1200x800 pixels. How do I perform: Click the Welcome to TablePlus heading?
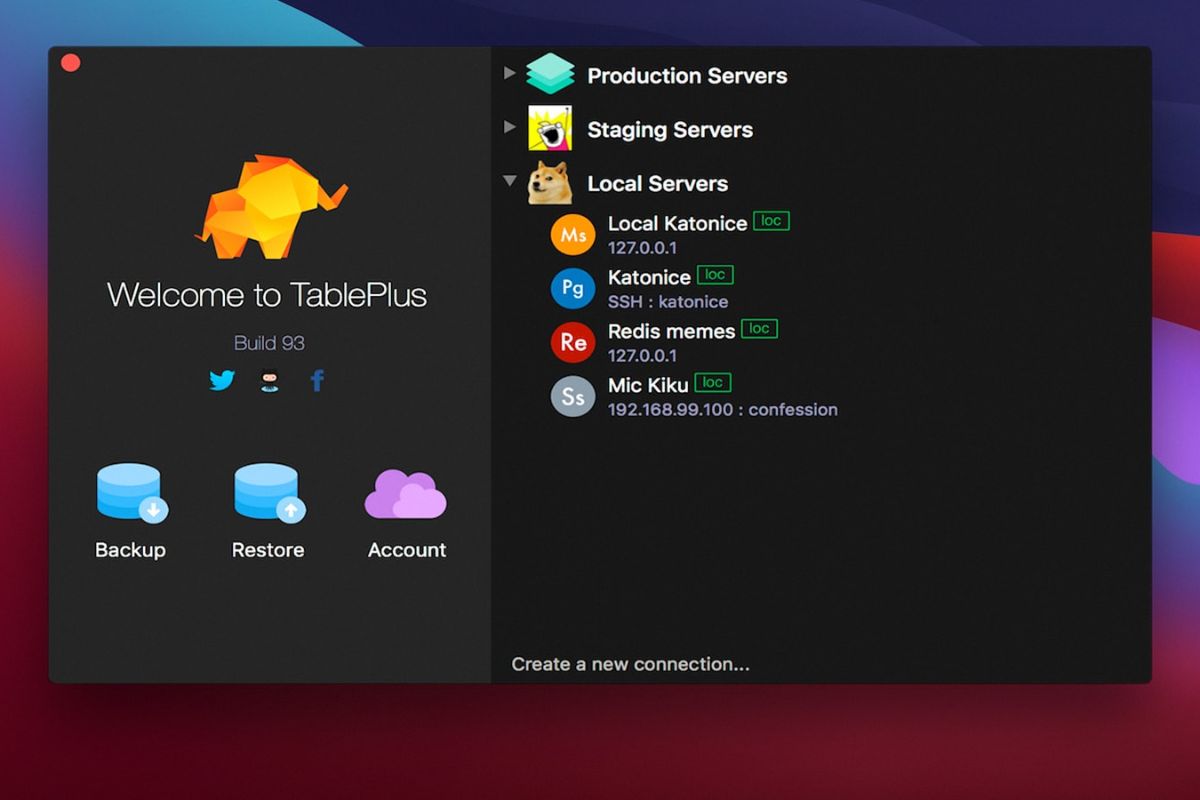tap(267, 295)
